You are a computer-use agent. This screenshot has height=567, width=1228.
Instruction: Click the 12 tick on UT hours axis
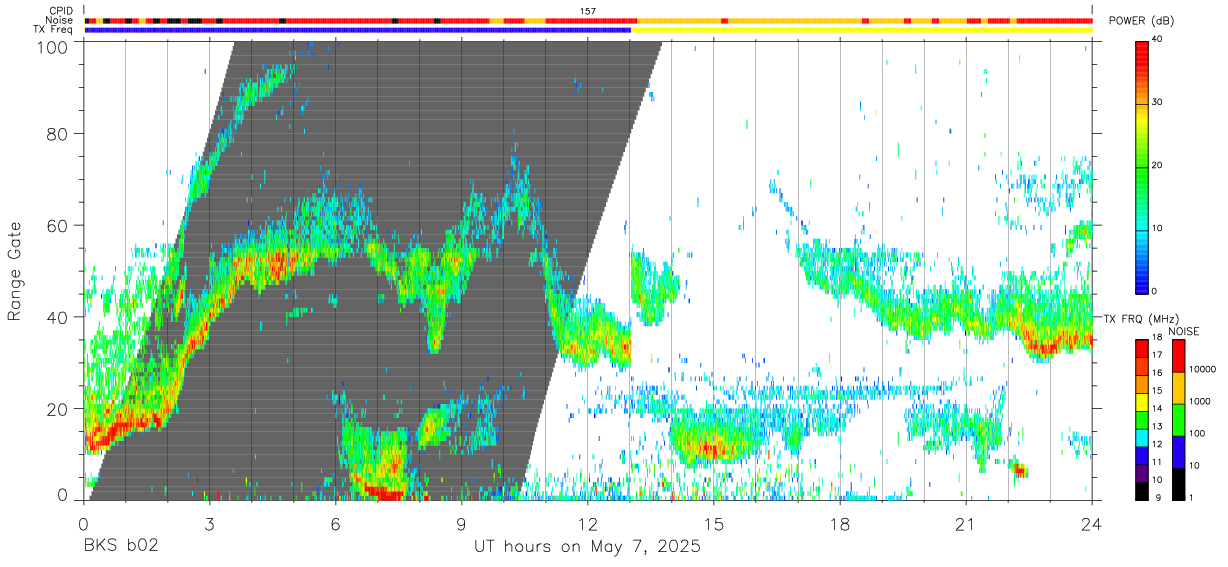click(588, 524)
